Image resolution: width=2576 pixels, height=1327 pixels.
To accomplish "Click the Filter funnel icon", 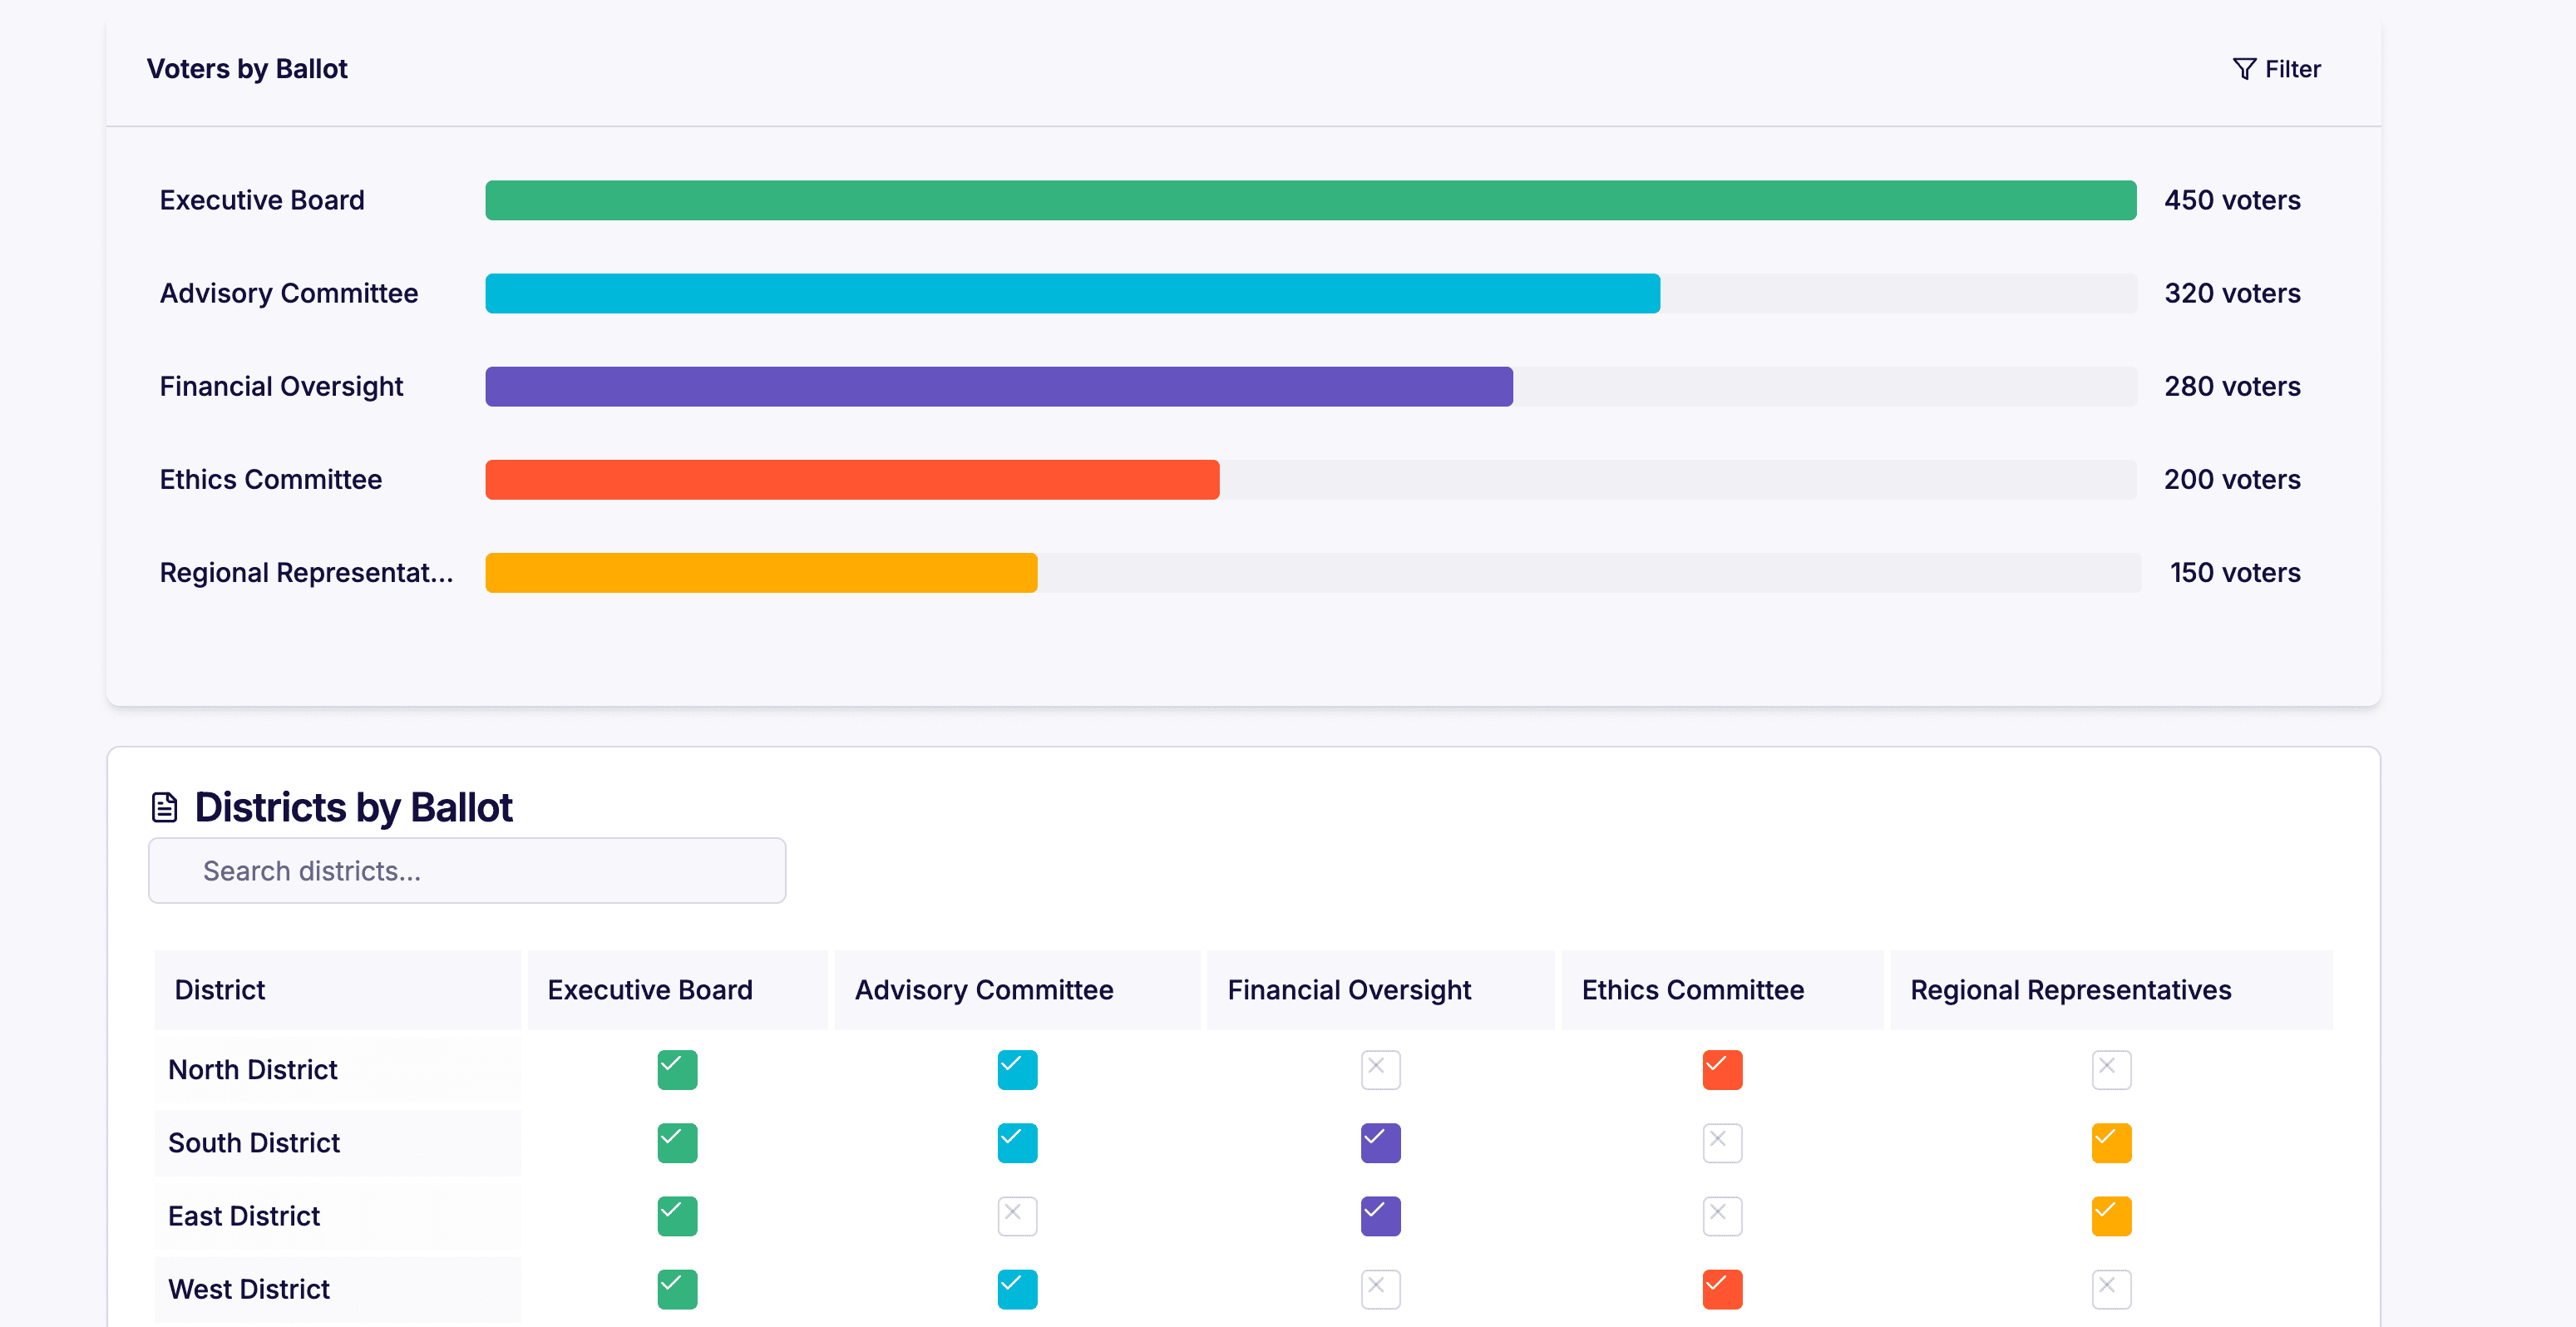I will click(2243, 69).
